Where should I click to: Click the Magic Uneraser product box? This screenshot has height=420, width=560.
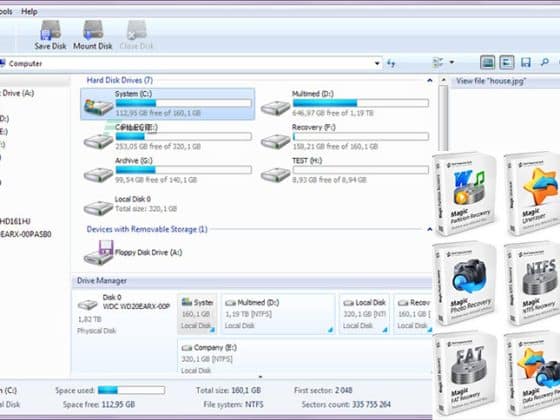tap(532, 194)
